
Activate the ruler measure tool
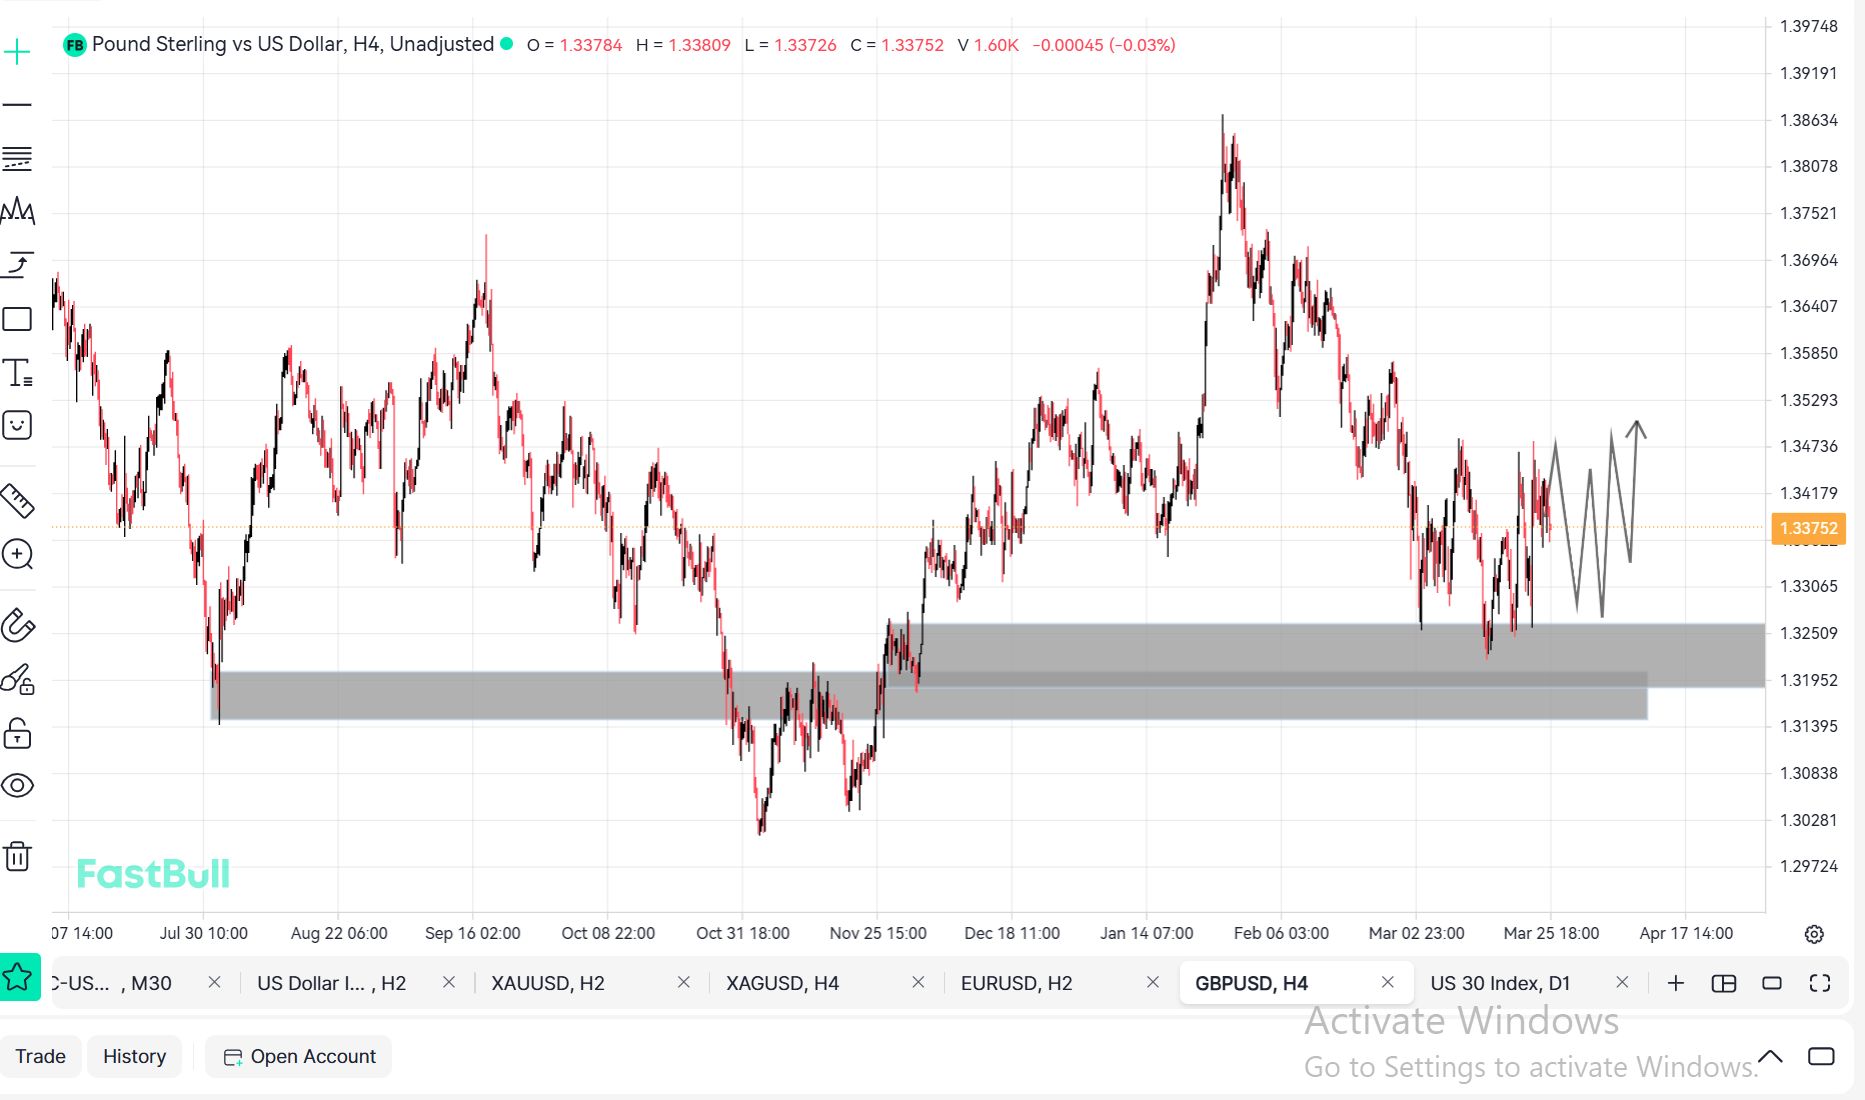coord(18,500)
